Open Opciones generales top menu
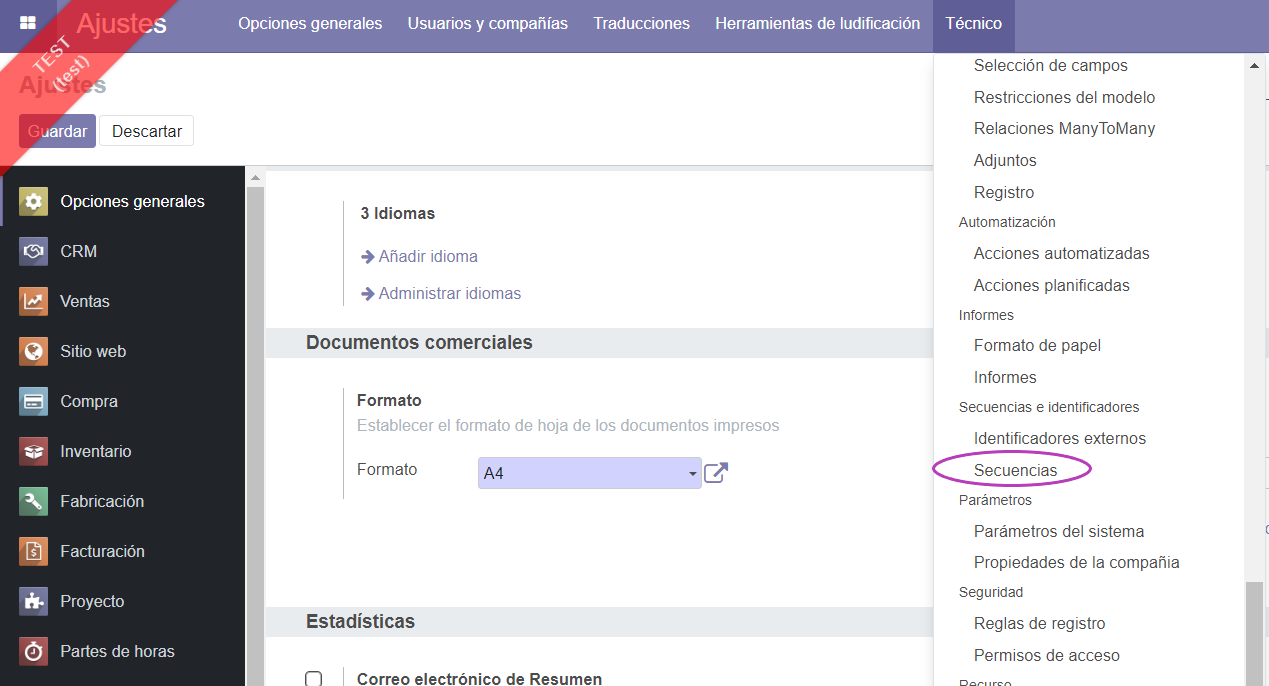Image resolution: width=1269 pixels, height=686 pixels. pos(310,24)
